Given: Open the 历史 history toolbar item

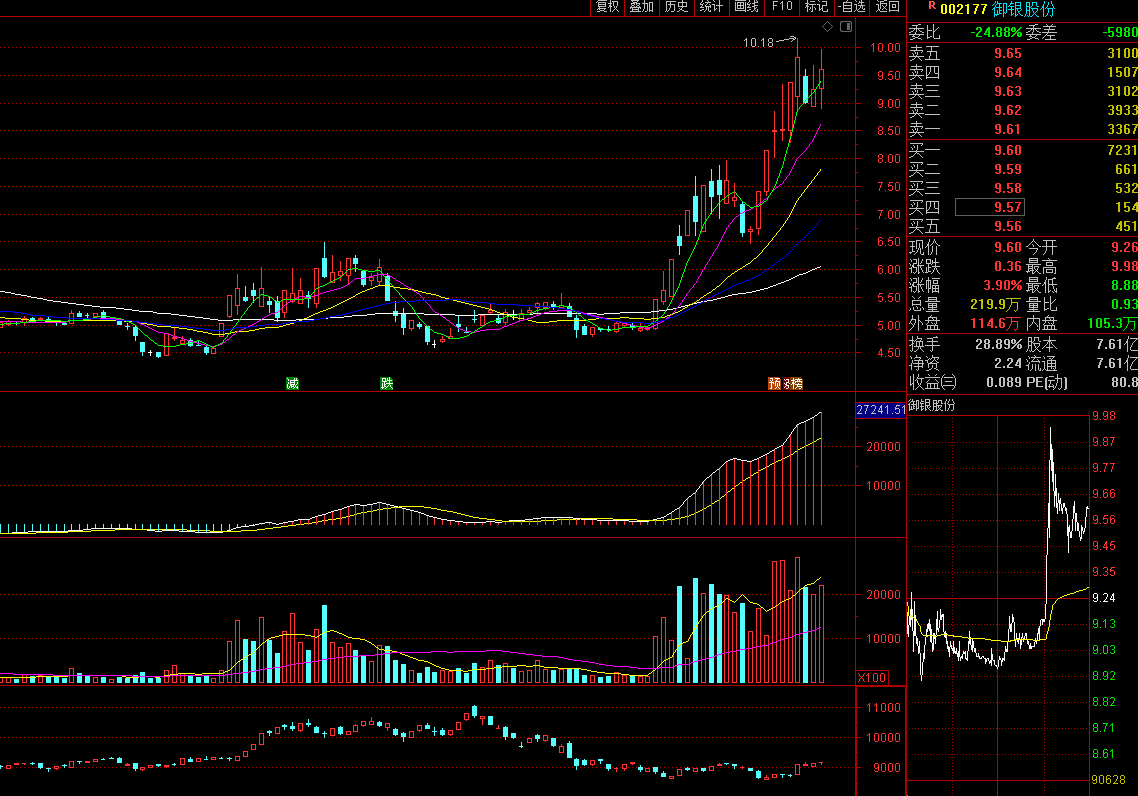Looking at the screenshot, I should tap(676, 7).
